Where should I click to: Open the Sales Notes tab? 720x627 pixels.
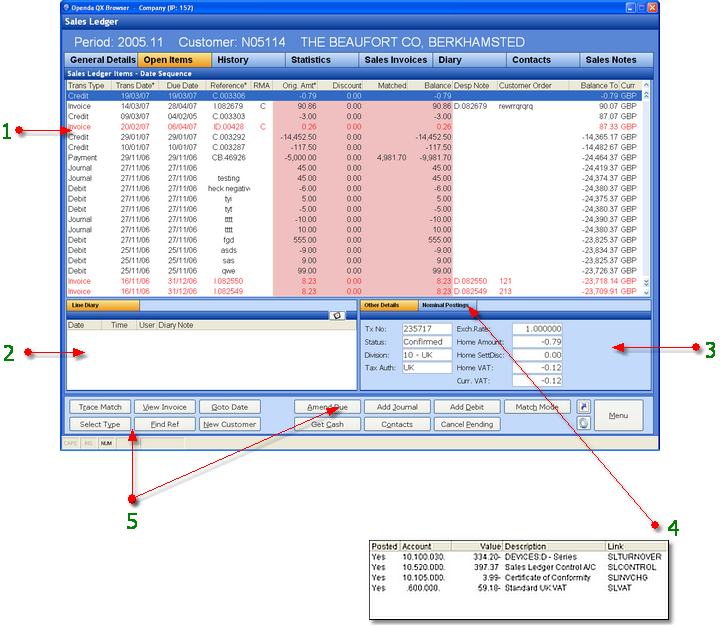point(617,60)
